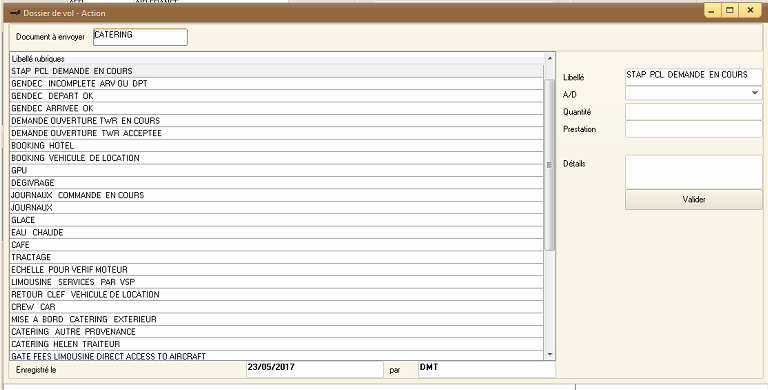
Task: Select row BOOKING HOTEL
Action: (x=277, y=146)
